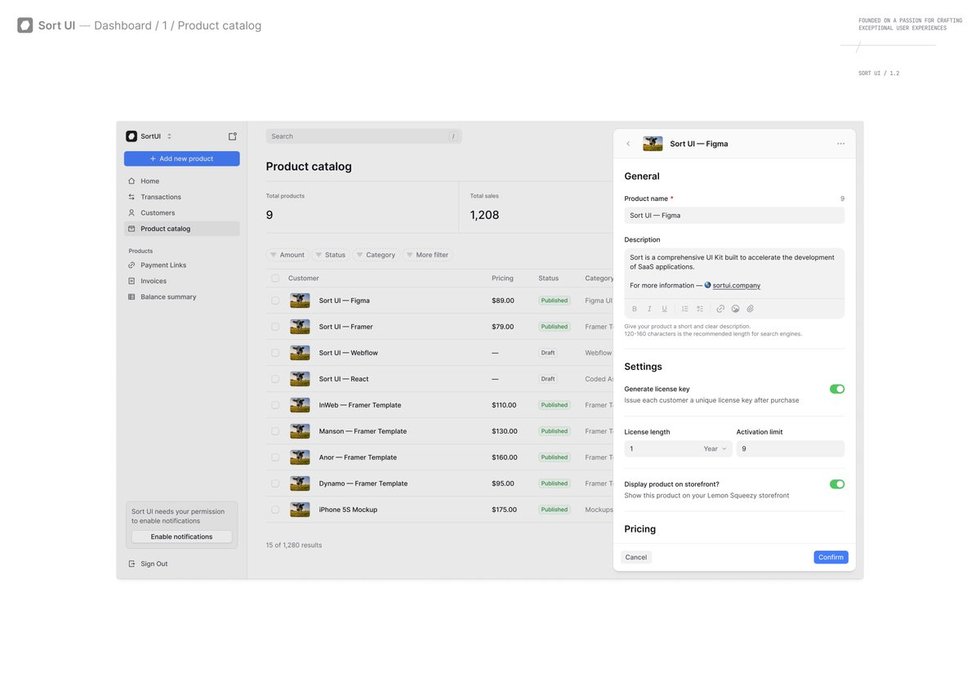Click the Balance summary icon
Screen dimensions: 980x700
click(131, 297)
